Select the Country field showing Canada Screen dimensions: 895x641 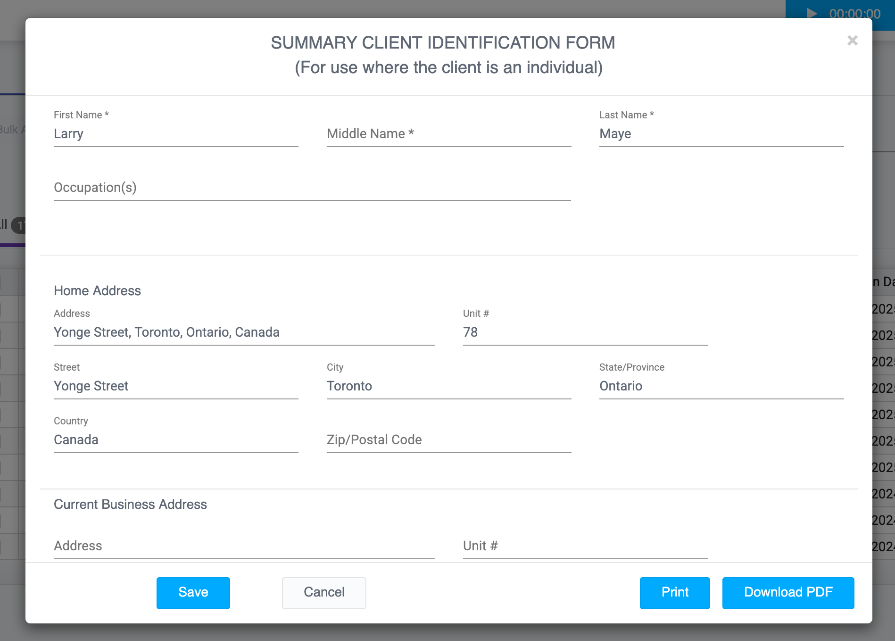[175, 440]
